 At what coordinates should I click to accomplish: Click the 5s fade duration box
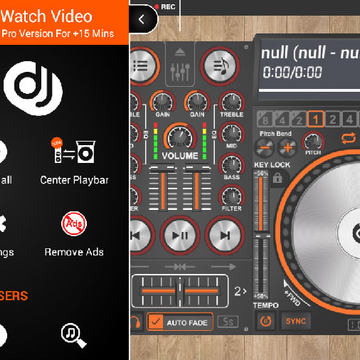click(x=228, y=322)
